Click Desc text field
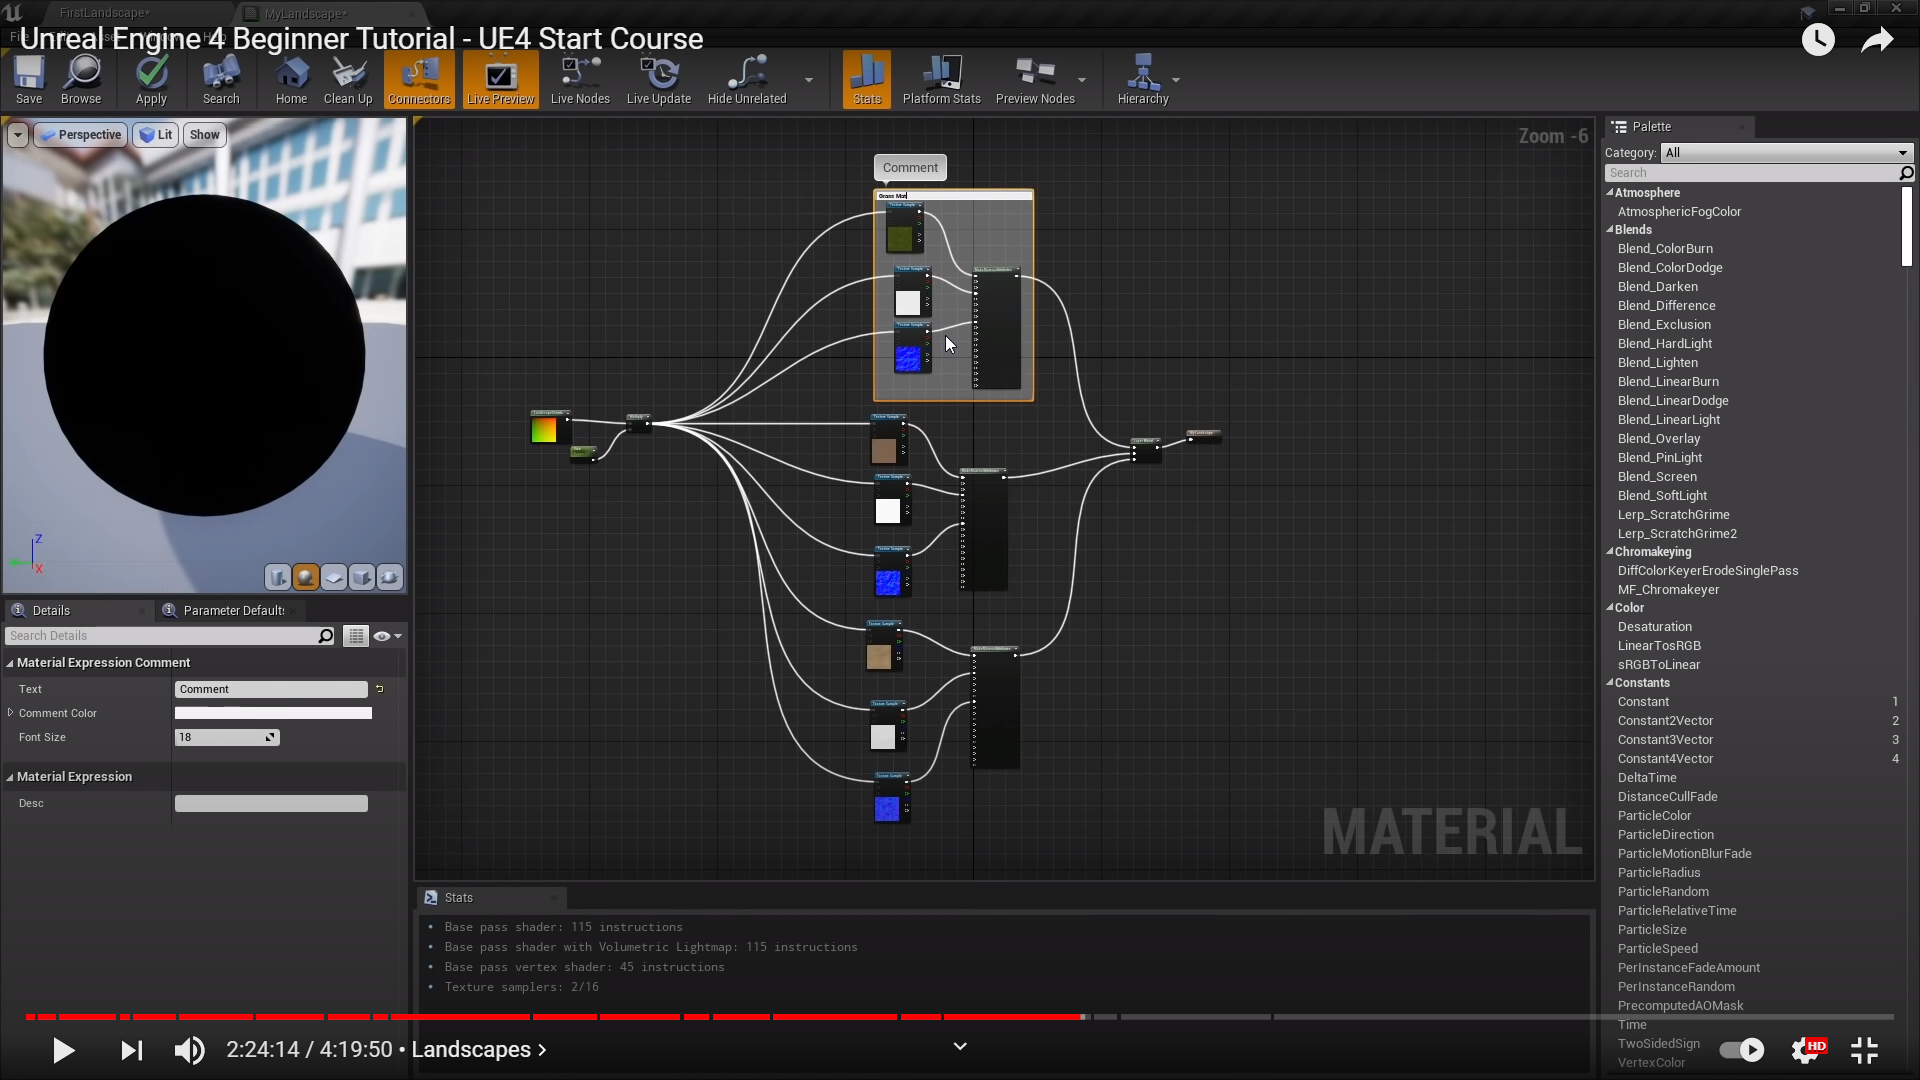 coord(271,803)
